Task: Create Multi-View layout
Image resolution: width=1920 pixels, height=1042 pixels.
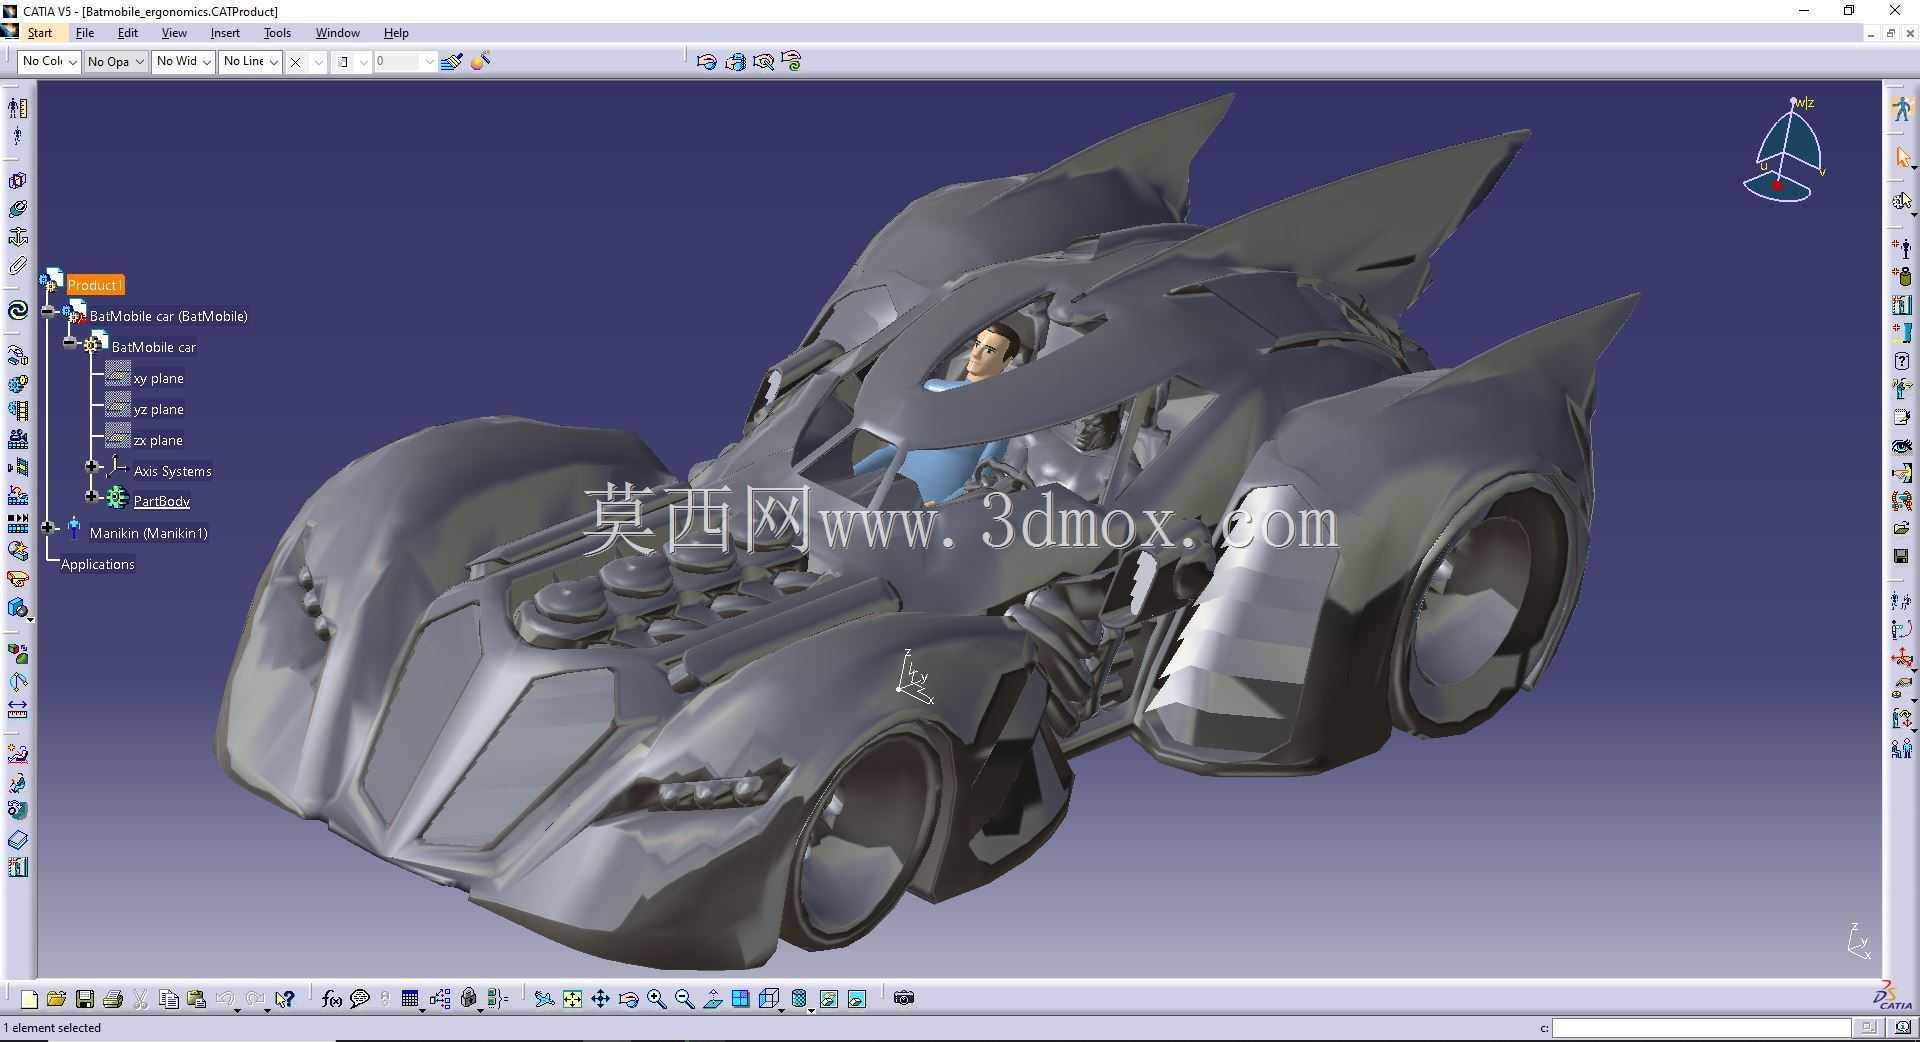Action: [x=741, y=999]
